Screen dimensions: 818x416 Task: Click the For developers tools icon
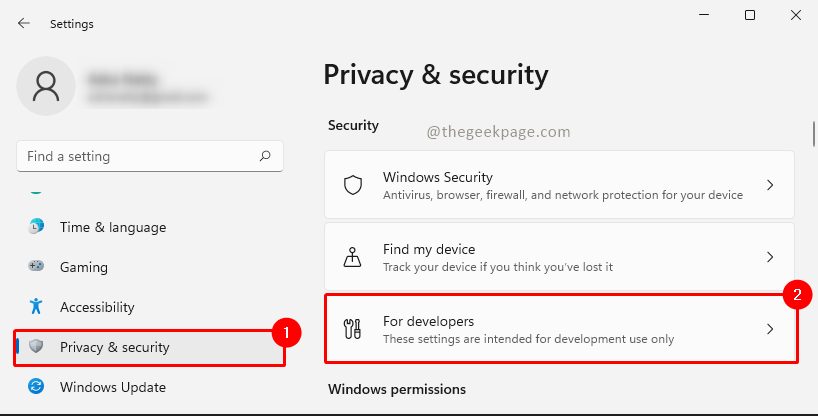click(x=352, y=329)
